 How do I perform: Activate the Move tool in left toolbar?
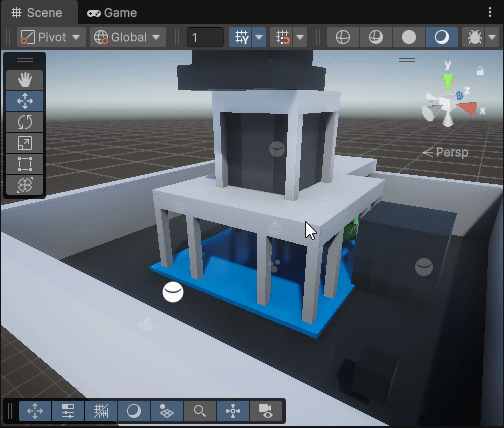coord(25,101)
